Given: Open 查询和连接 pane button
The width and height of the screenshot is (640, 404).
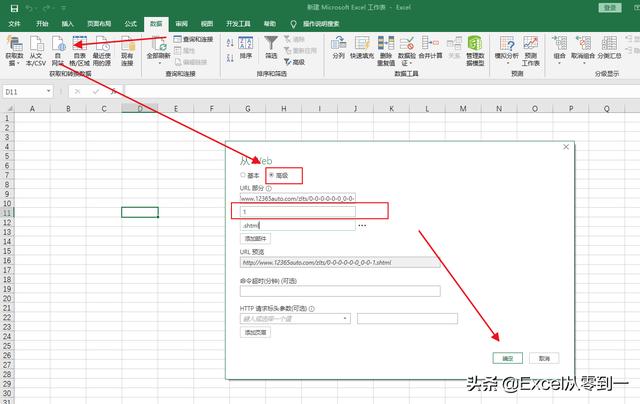Looking at the screenshot, I should point(193,39).
